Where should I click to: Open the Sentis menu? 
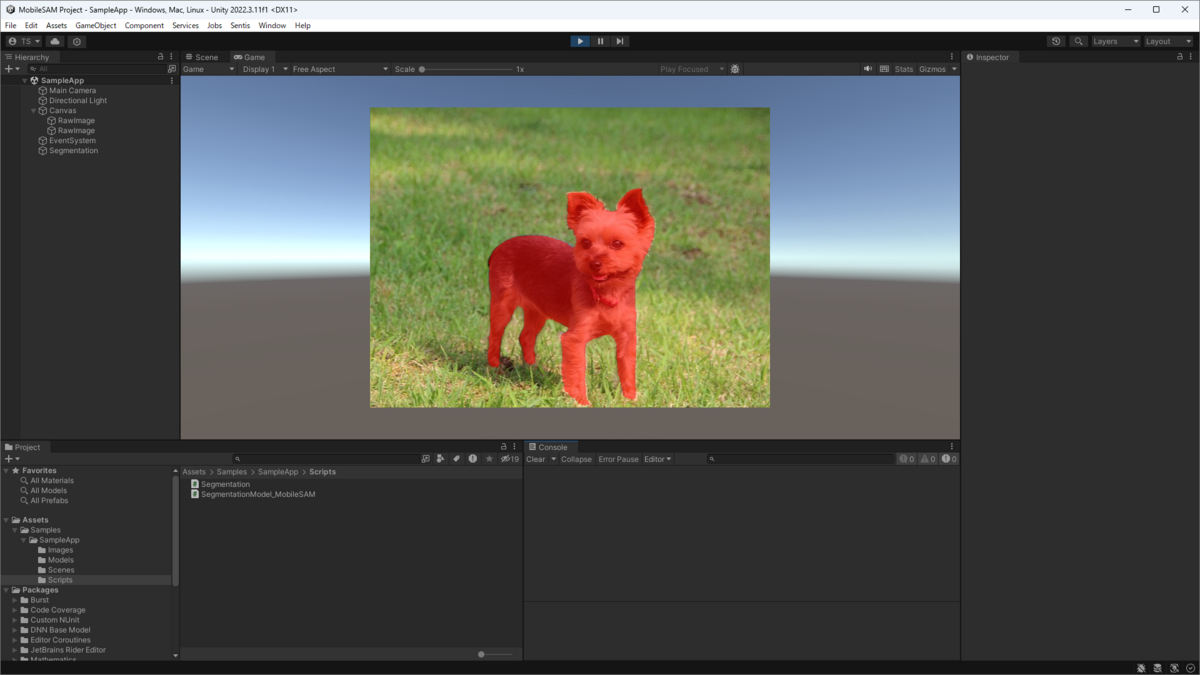(x=240, y=25)
